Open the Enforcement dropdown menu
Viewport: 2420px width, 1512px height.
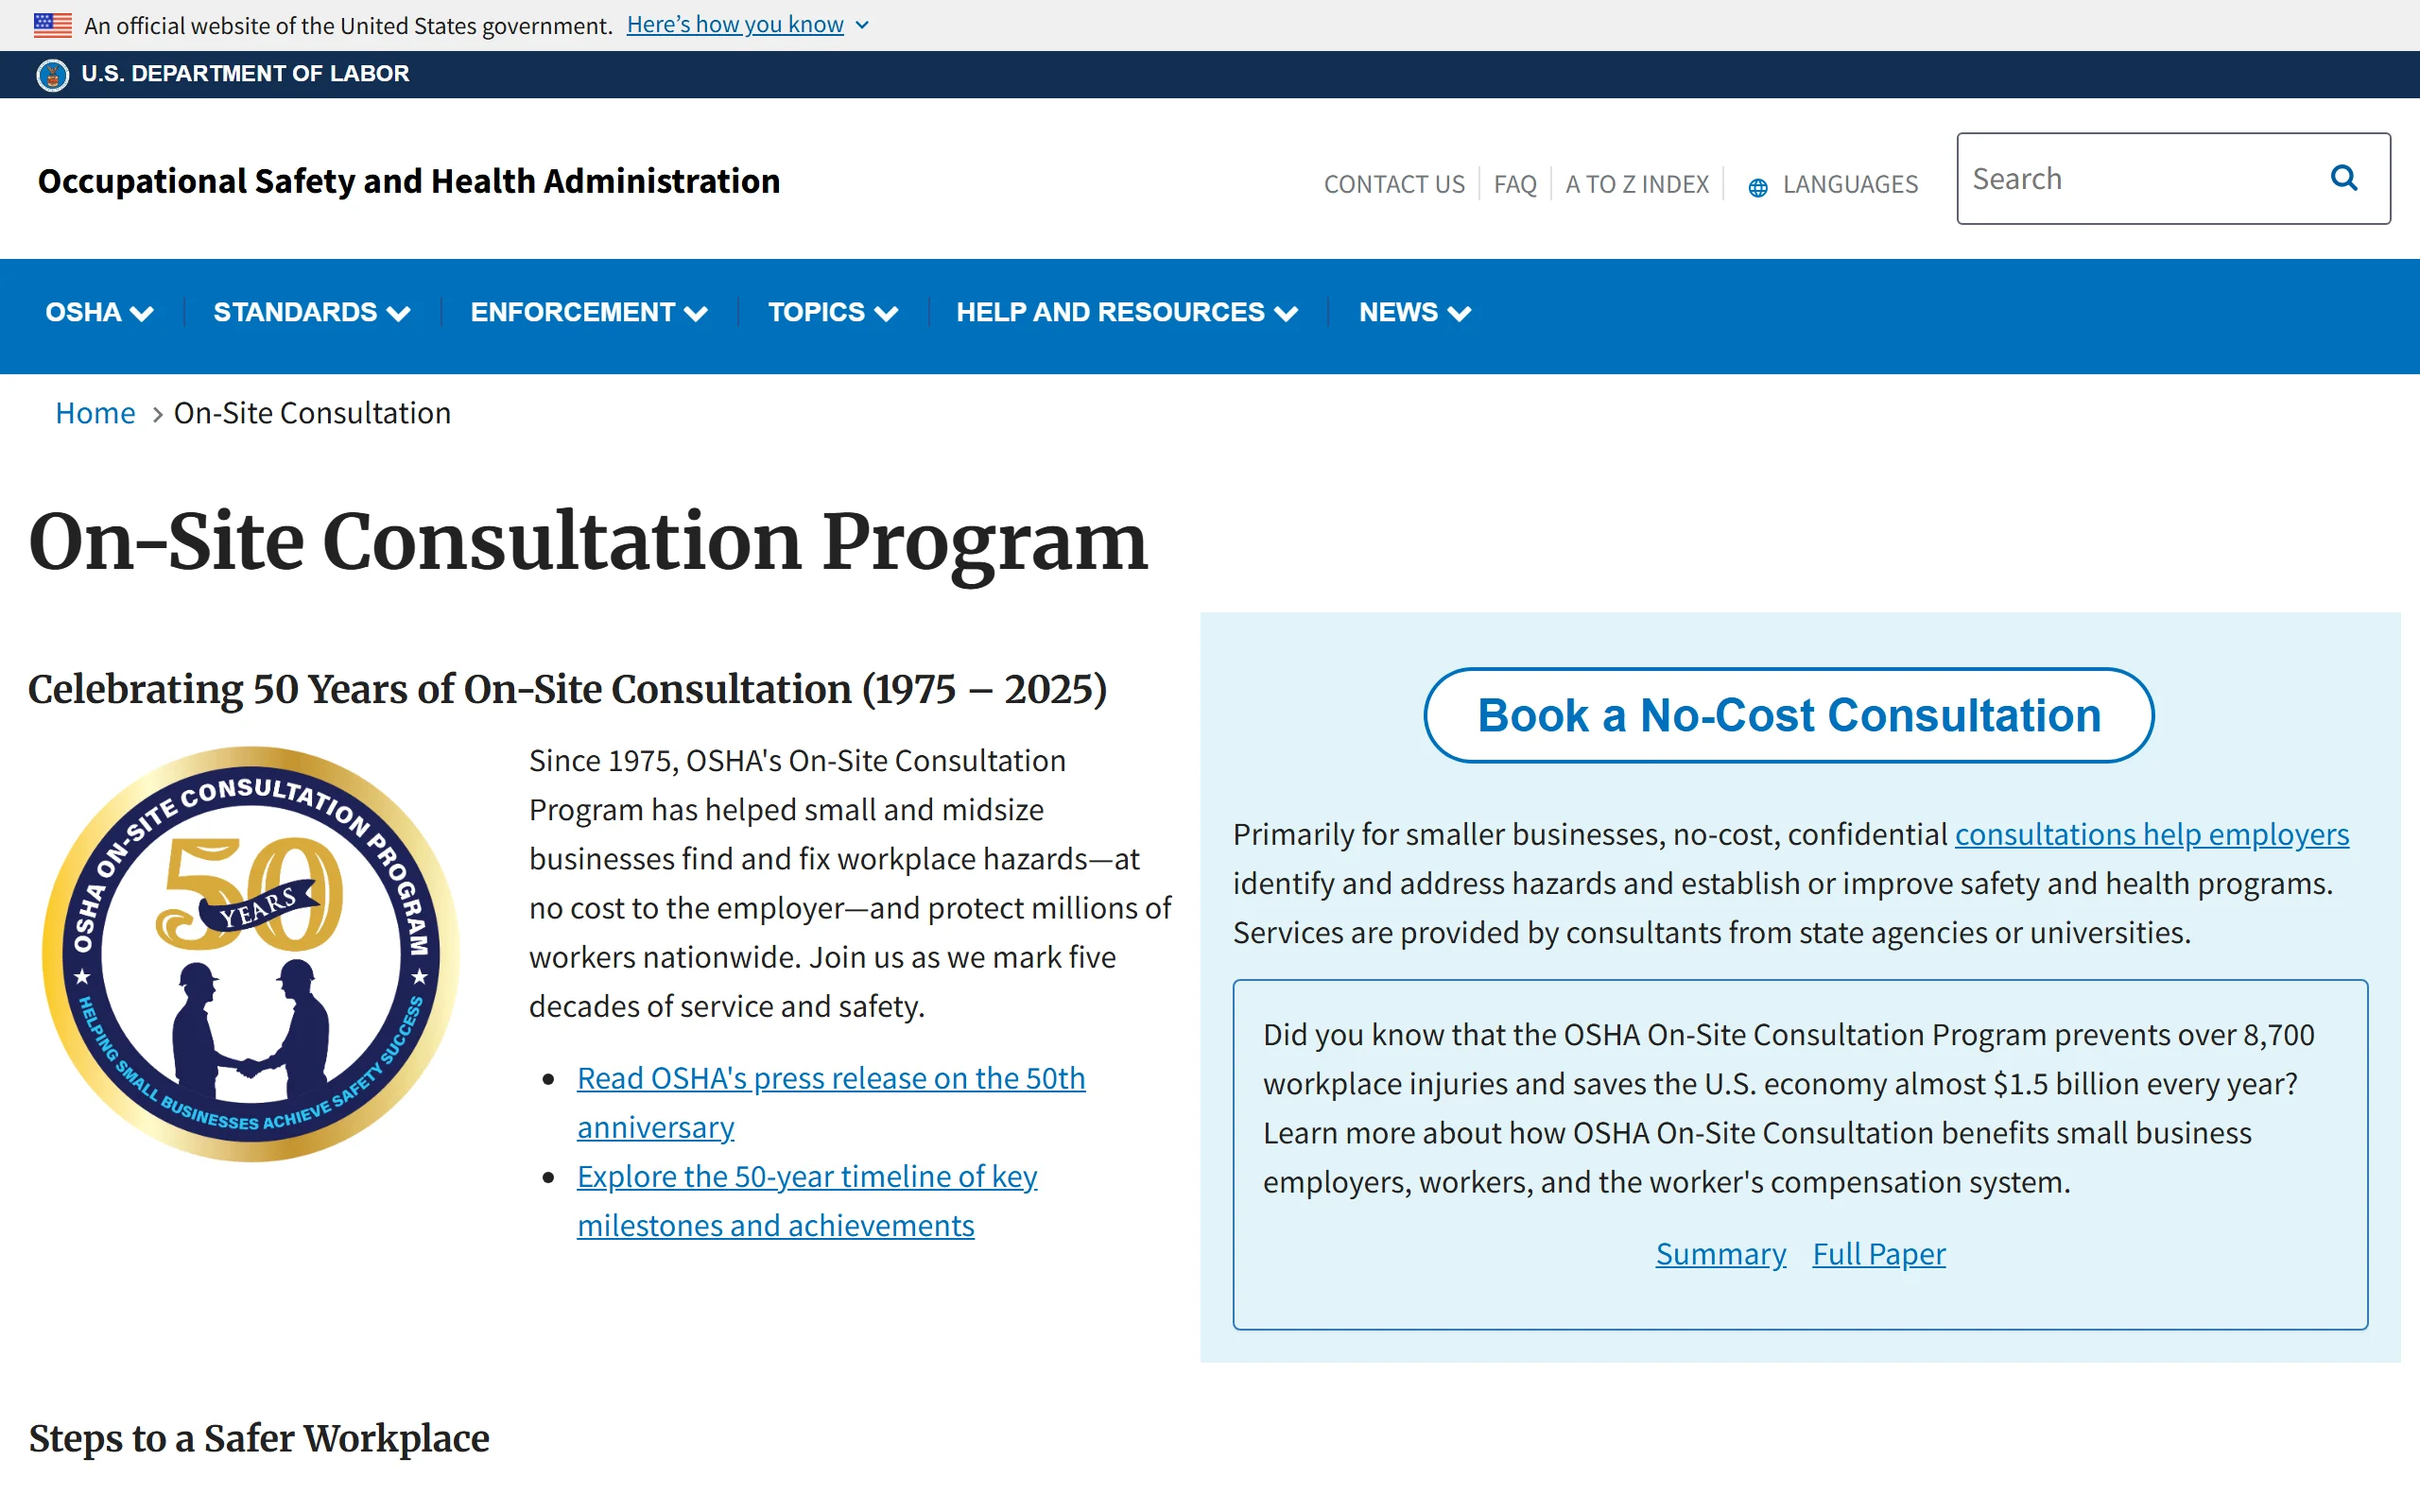pyautogui.click(x=589, y=313)
